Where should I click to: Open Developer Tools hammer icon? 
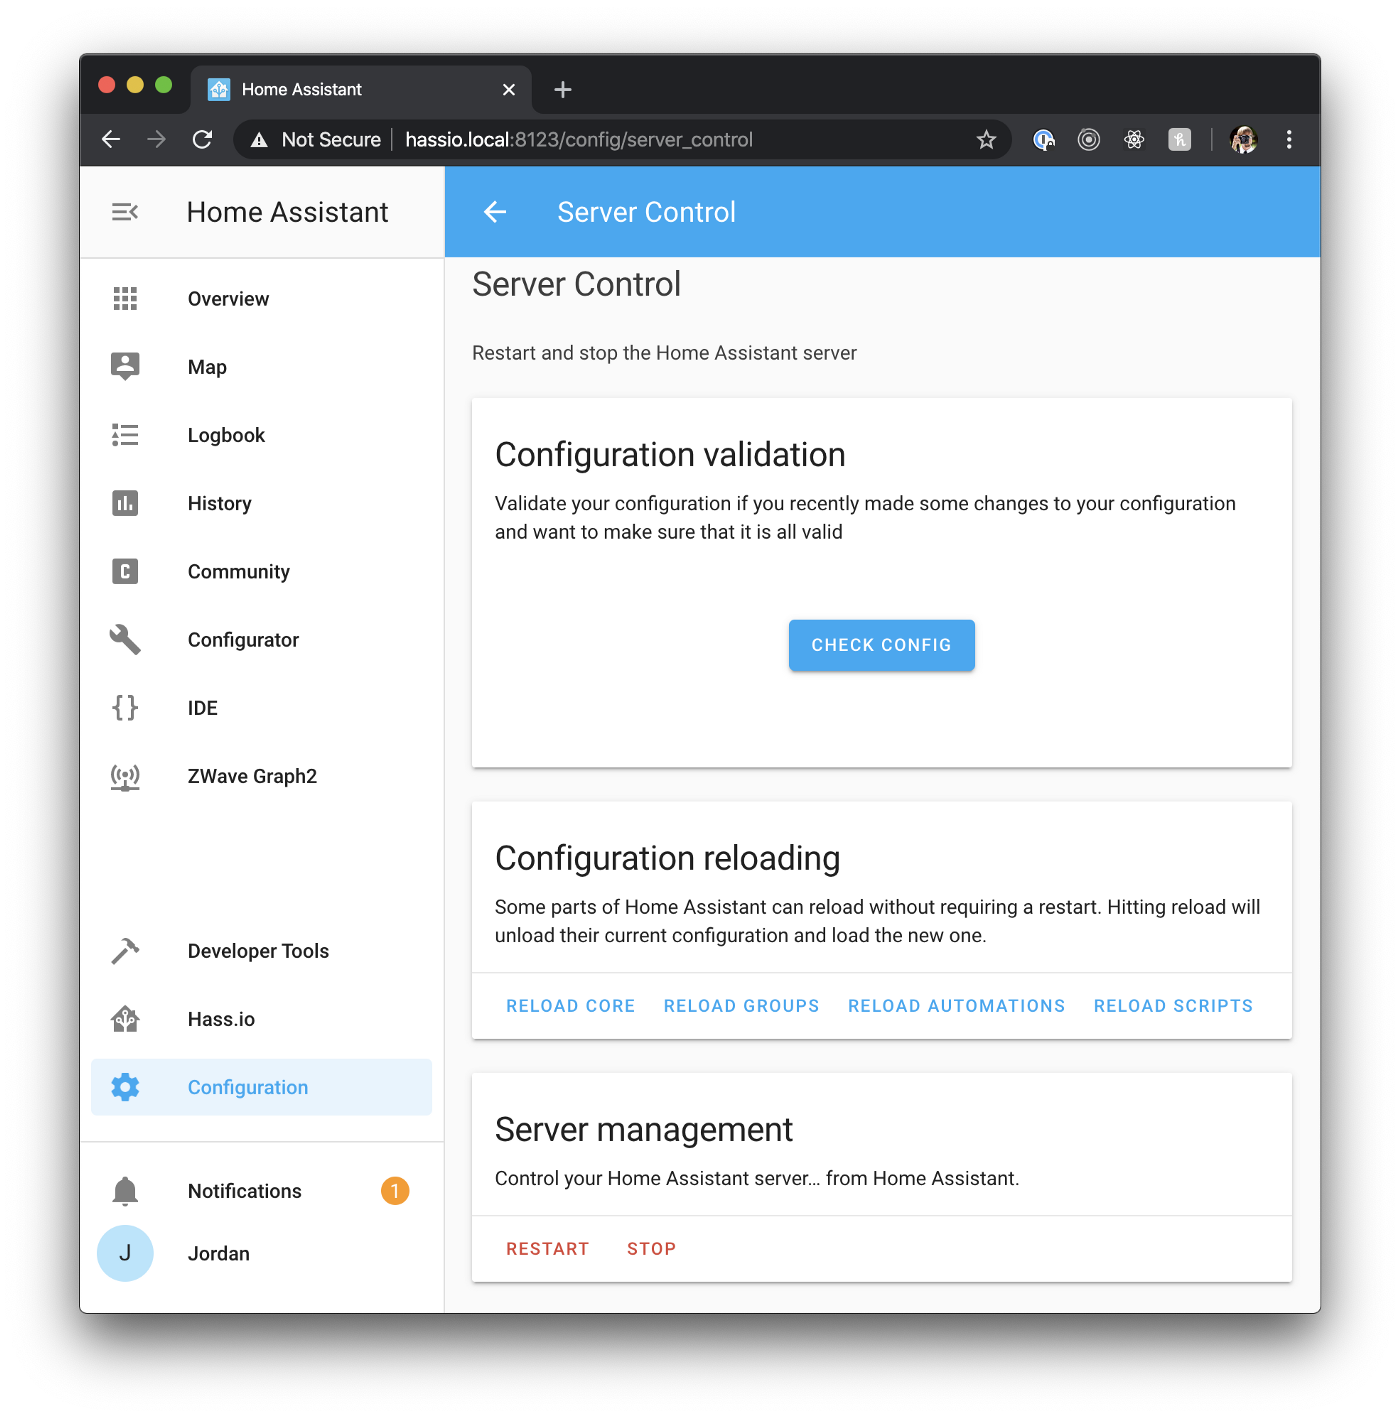click(x=124, y=950)
